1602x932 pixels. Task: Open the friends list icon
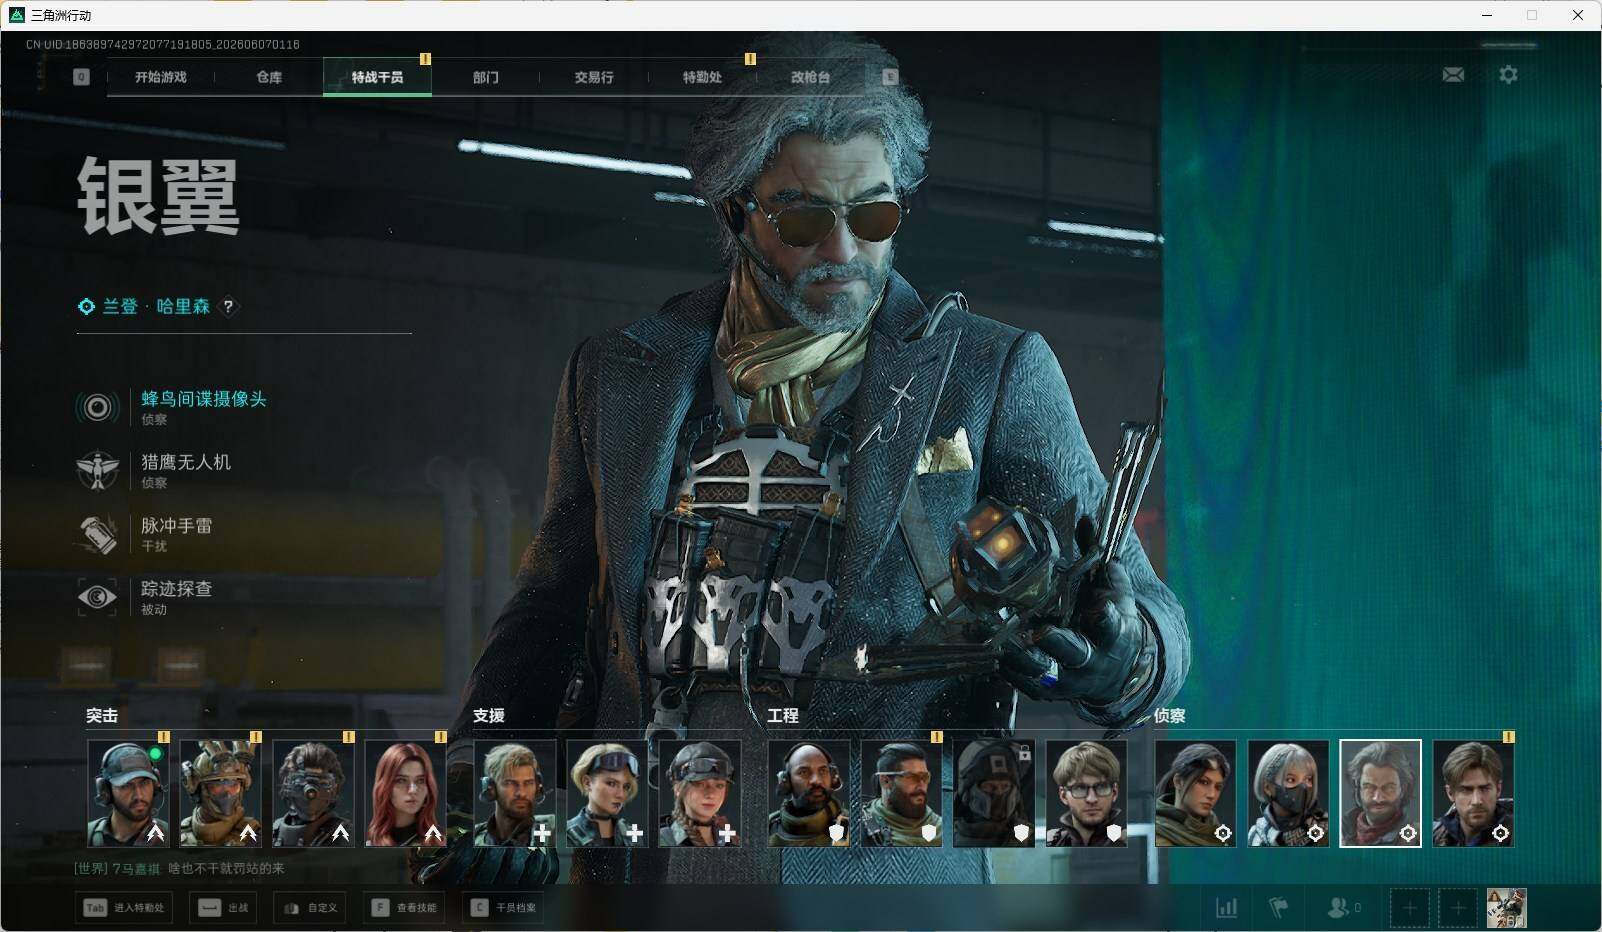coord(1343,908)
